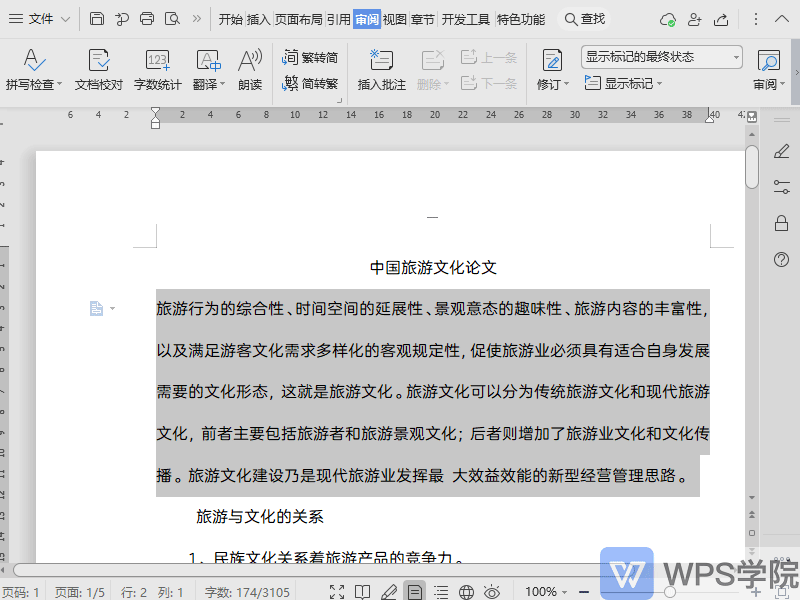Open Print Preview icon

pyautogui.click(x=172, y=19)
